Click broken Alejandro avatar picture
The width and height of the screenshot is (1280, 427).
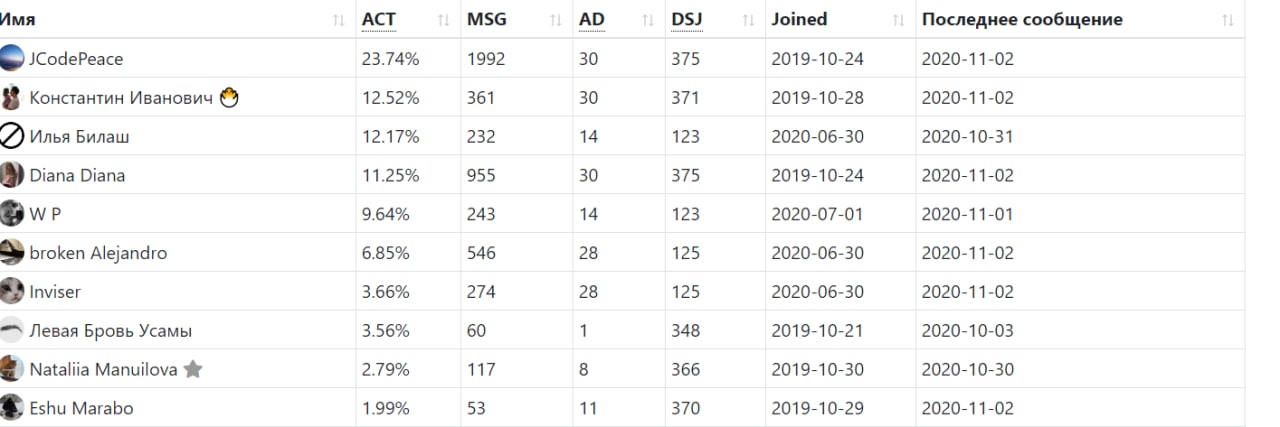tap(12, 252)
